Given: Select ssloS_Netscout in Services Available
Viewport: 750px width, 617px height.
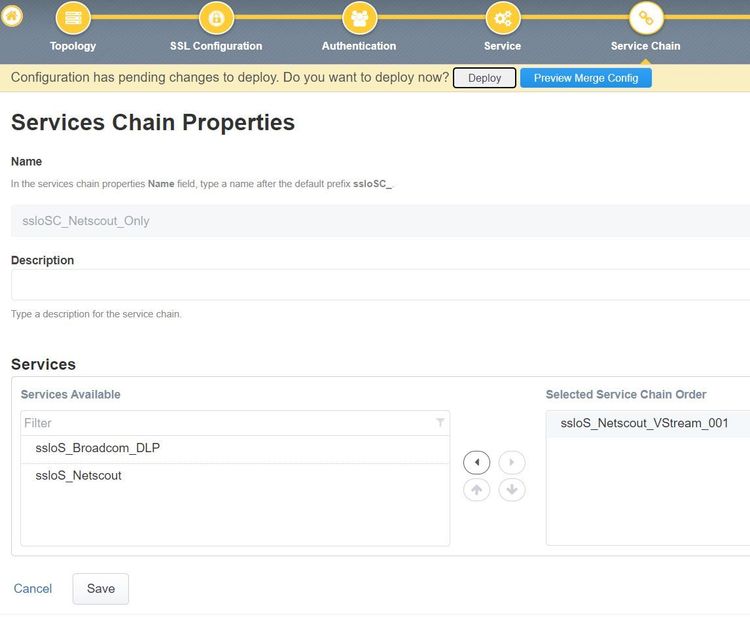Looking at the screenshot, I should pos(78,476).
